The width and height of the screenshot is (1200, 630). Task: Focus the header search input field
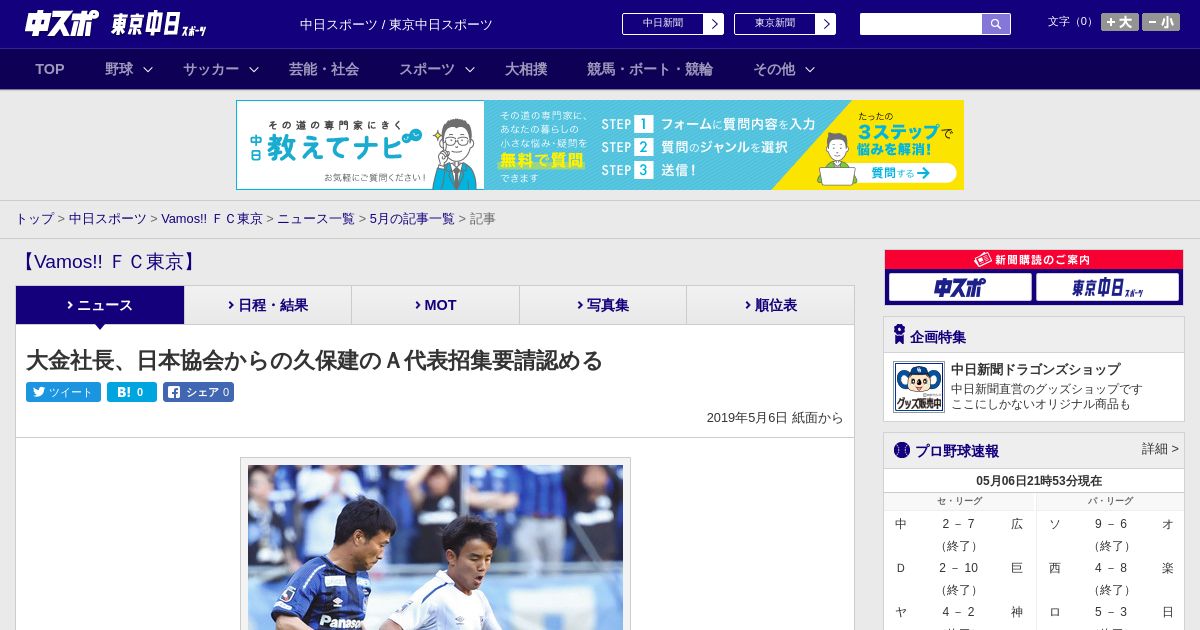[921, 24]
